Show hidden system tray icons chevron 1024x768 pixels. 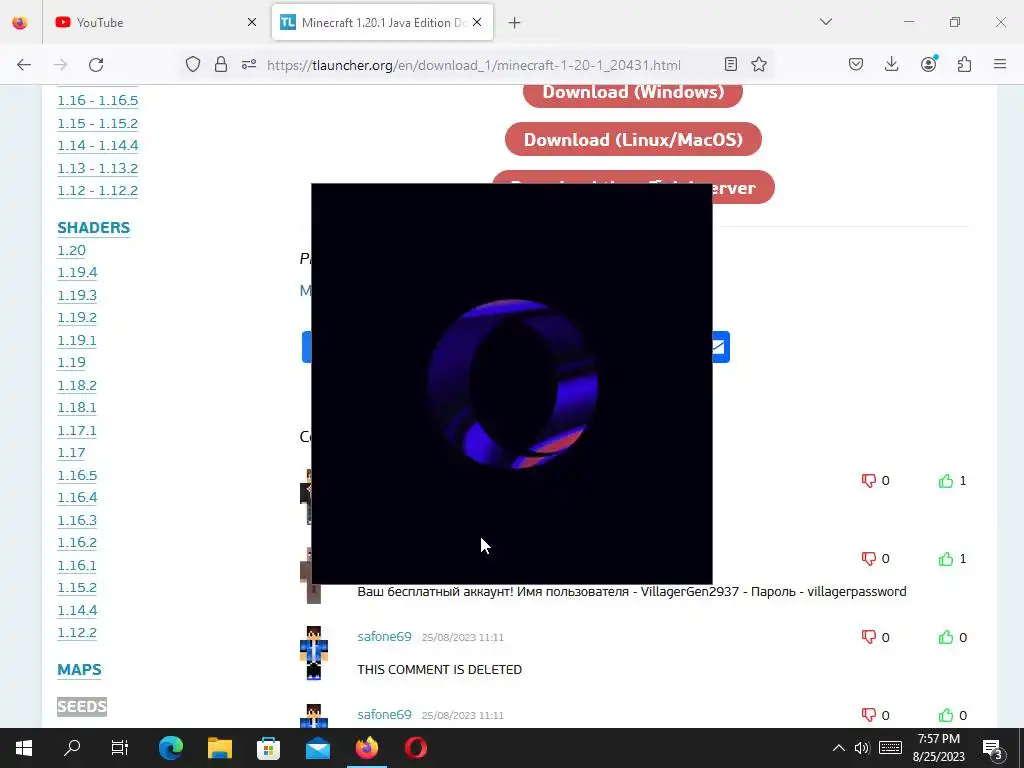point(839,748)
